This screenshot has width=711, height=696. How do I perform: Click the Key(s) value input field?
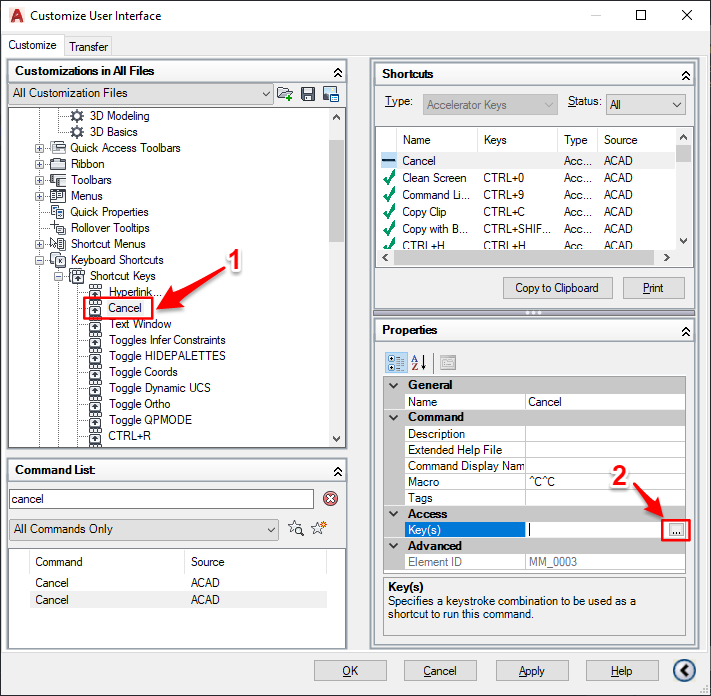[596, 530]
